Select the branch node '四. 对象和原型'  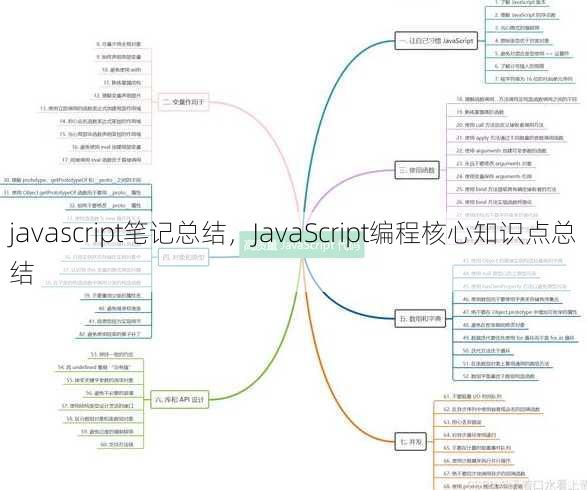coord(183,258)
